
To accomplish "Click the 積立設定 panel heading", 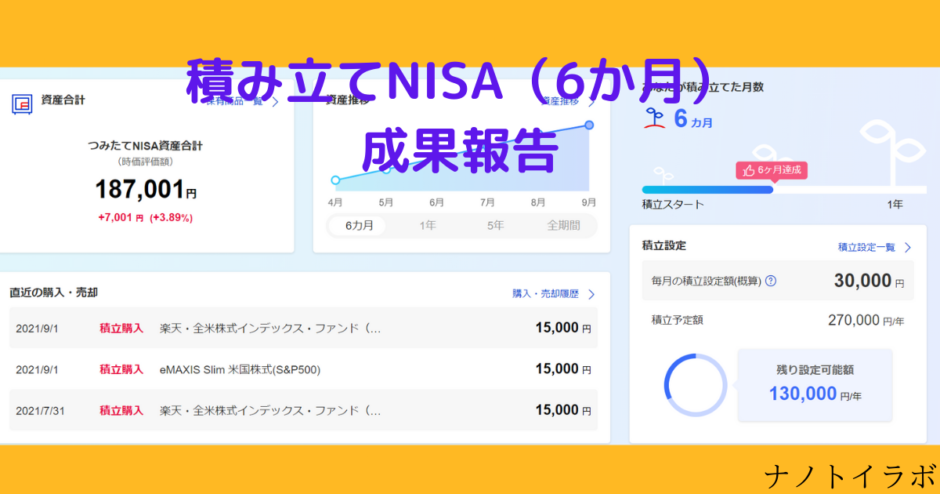I will [x=664, y=246].
